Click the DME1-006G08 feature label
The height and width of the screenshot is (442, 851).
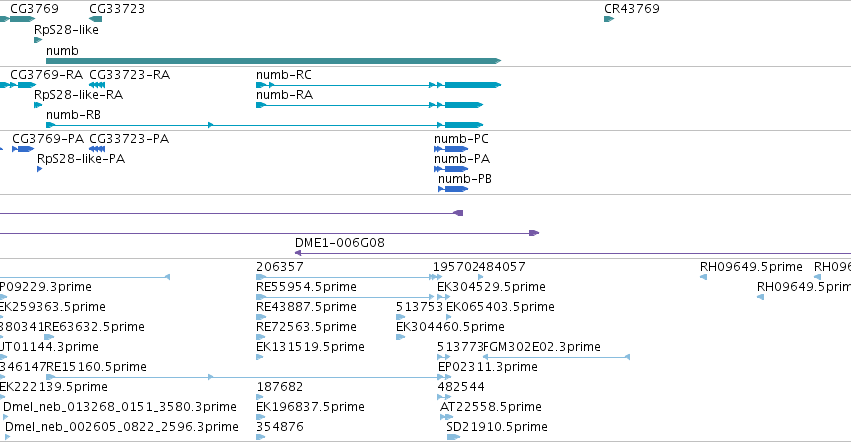point(340,243)
